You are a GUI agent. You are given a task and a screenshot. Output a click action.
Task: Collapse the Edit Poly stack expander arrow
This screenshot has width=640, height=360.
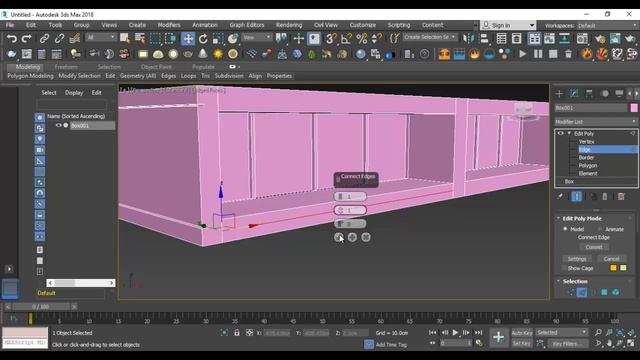[x=569, y=133]
